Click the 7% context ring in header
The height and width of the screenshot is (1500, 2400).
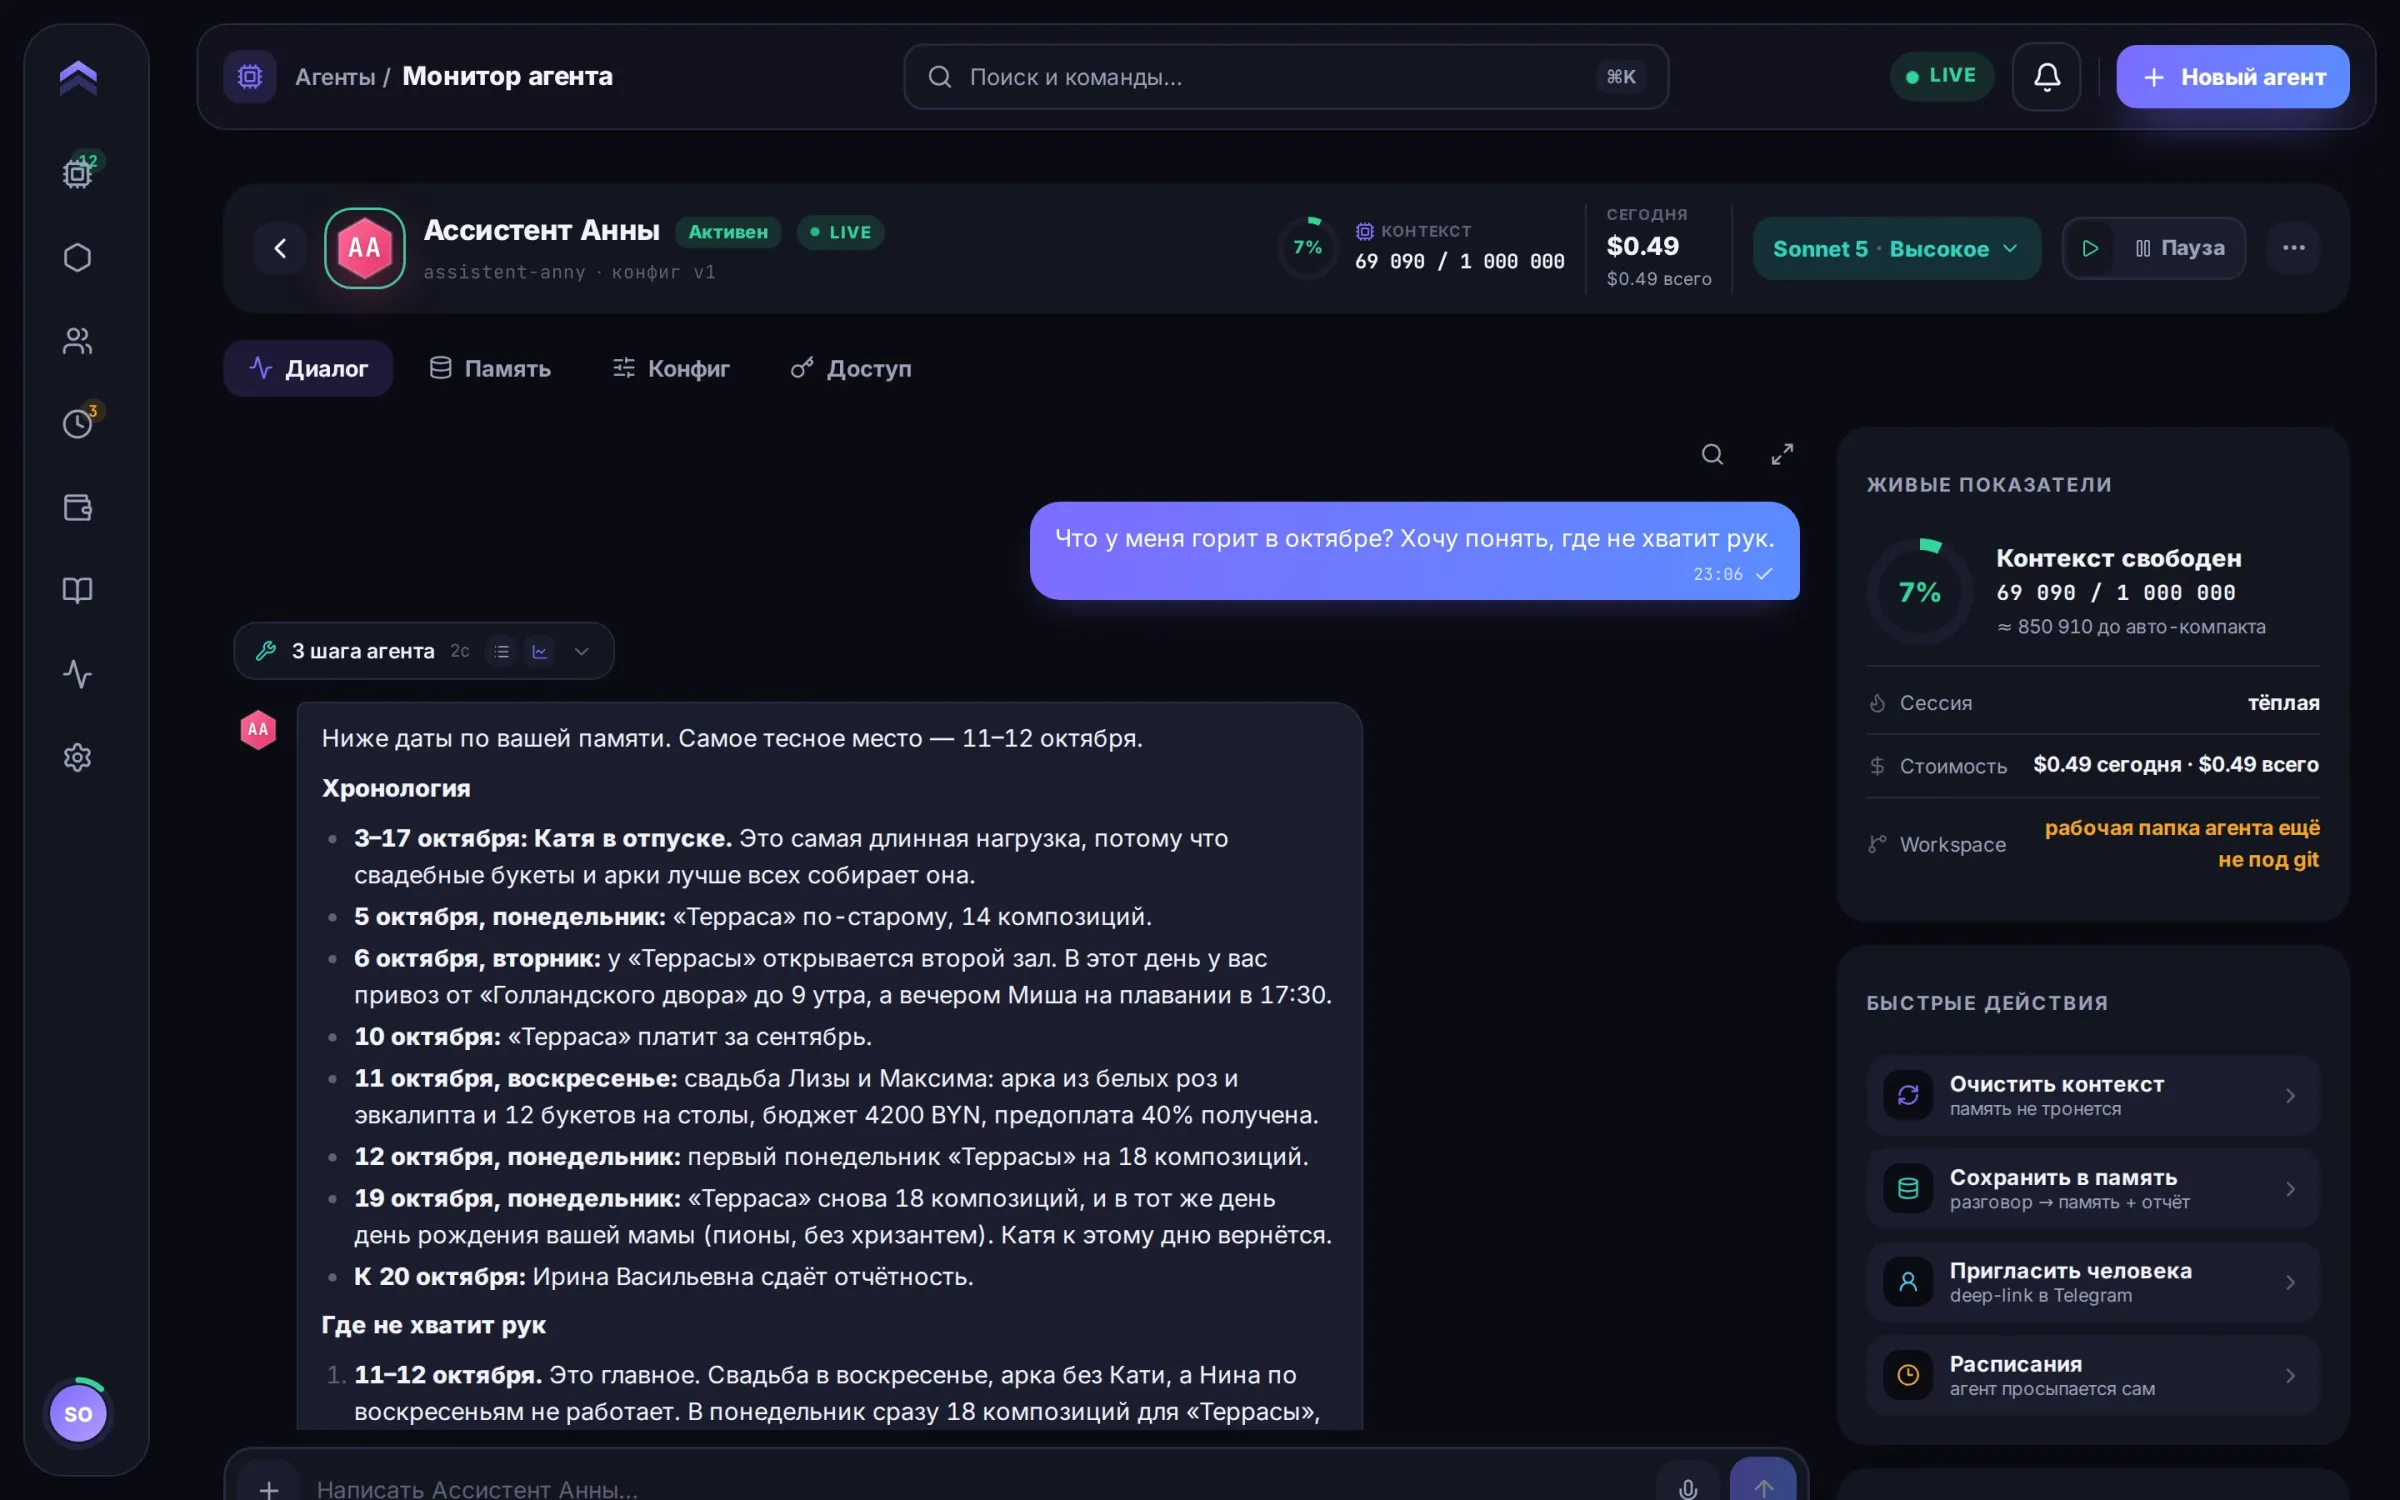[x=1308, y=247]
